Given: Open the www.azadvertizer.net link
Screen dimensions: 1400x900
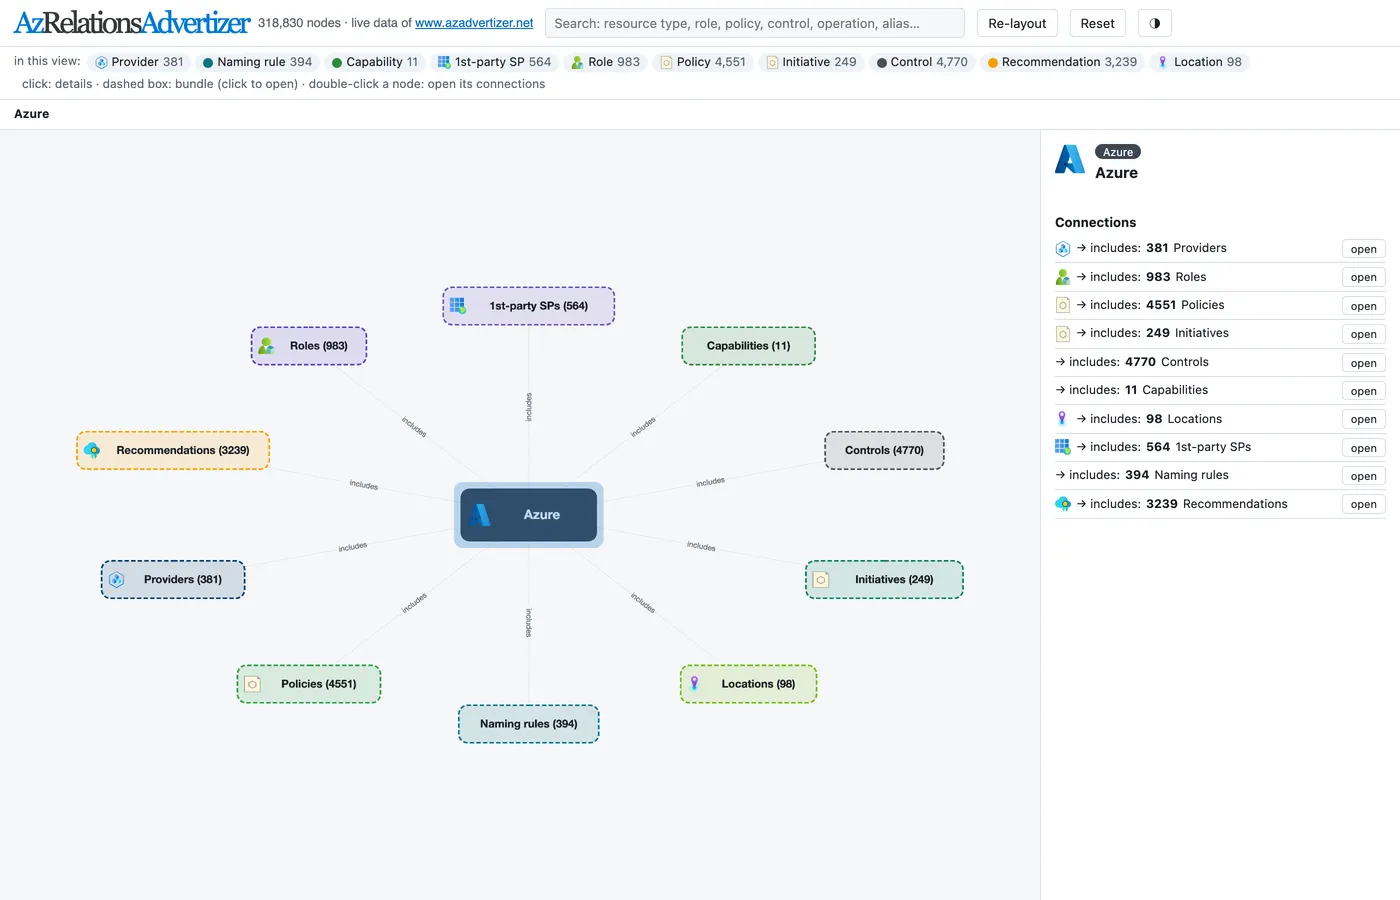Looking at the screenshot, I should click(474, 23).
